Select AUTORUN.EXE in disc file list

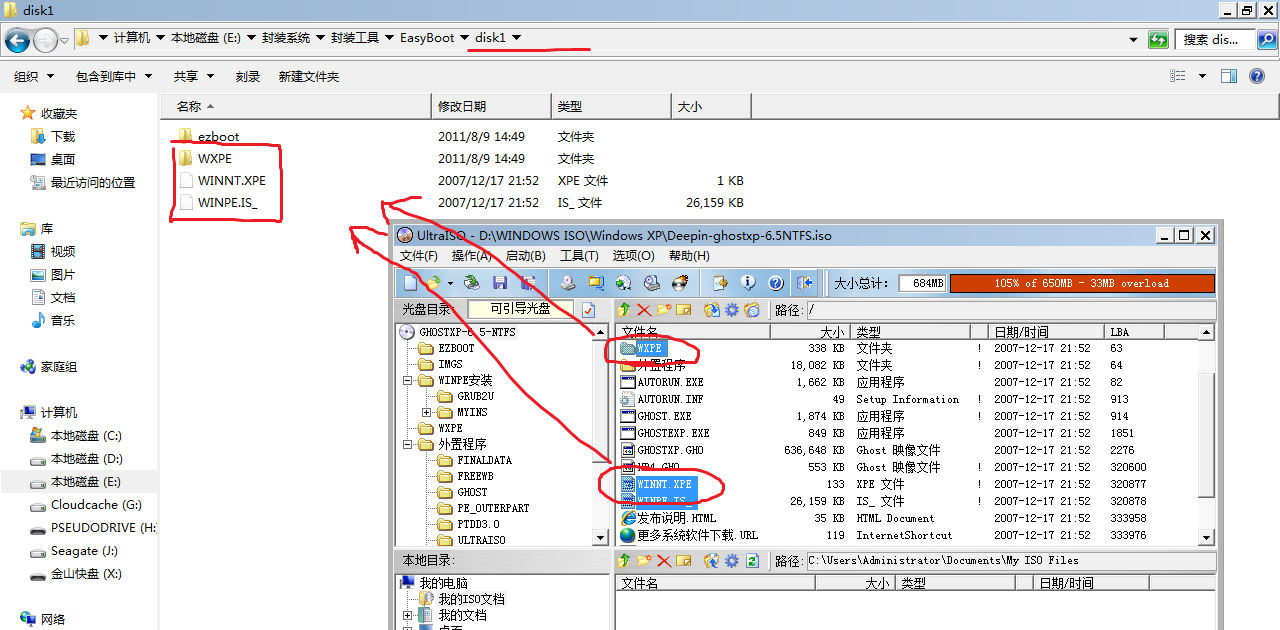point(670,382)
